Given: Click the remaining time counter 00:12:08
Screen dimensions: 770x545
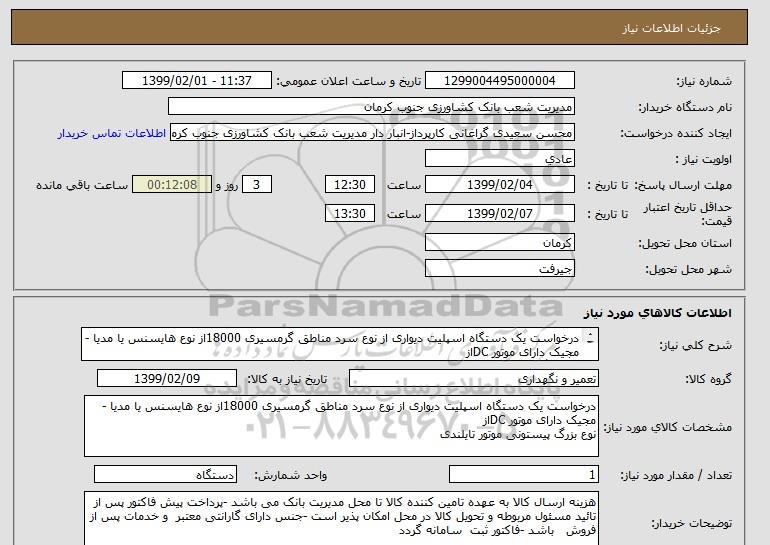Looking at the screenshot, I should 172,185.
